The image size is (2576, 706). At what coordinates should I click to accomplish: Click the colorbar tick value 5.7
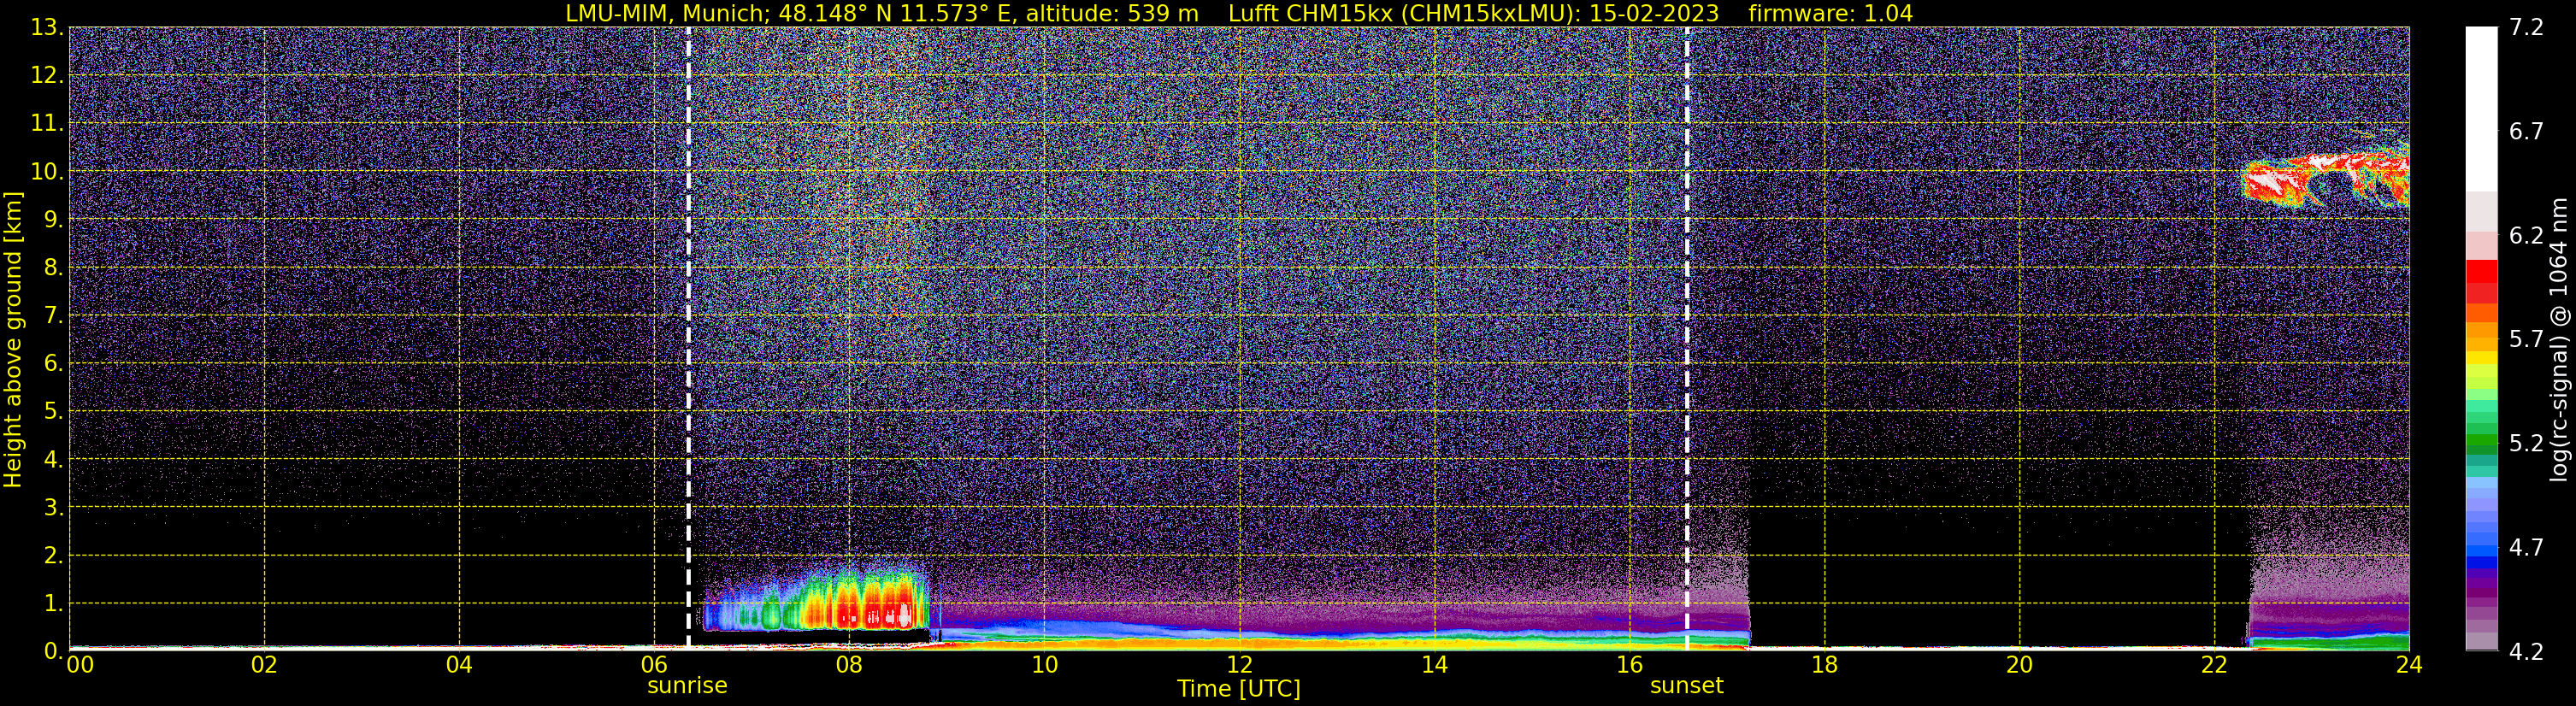(2526, 339)
